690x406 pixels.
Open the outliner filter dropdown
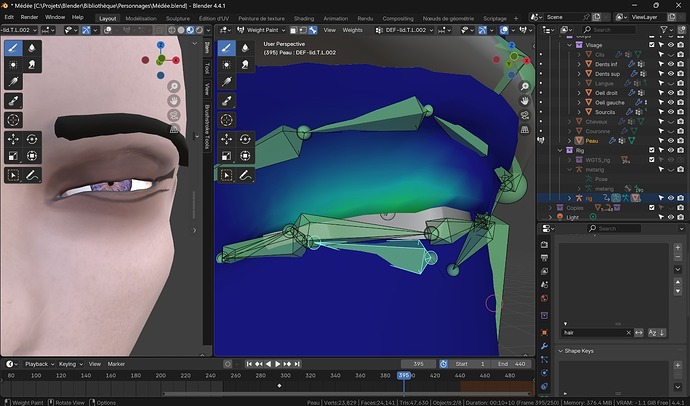(x=667, y=29)
